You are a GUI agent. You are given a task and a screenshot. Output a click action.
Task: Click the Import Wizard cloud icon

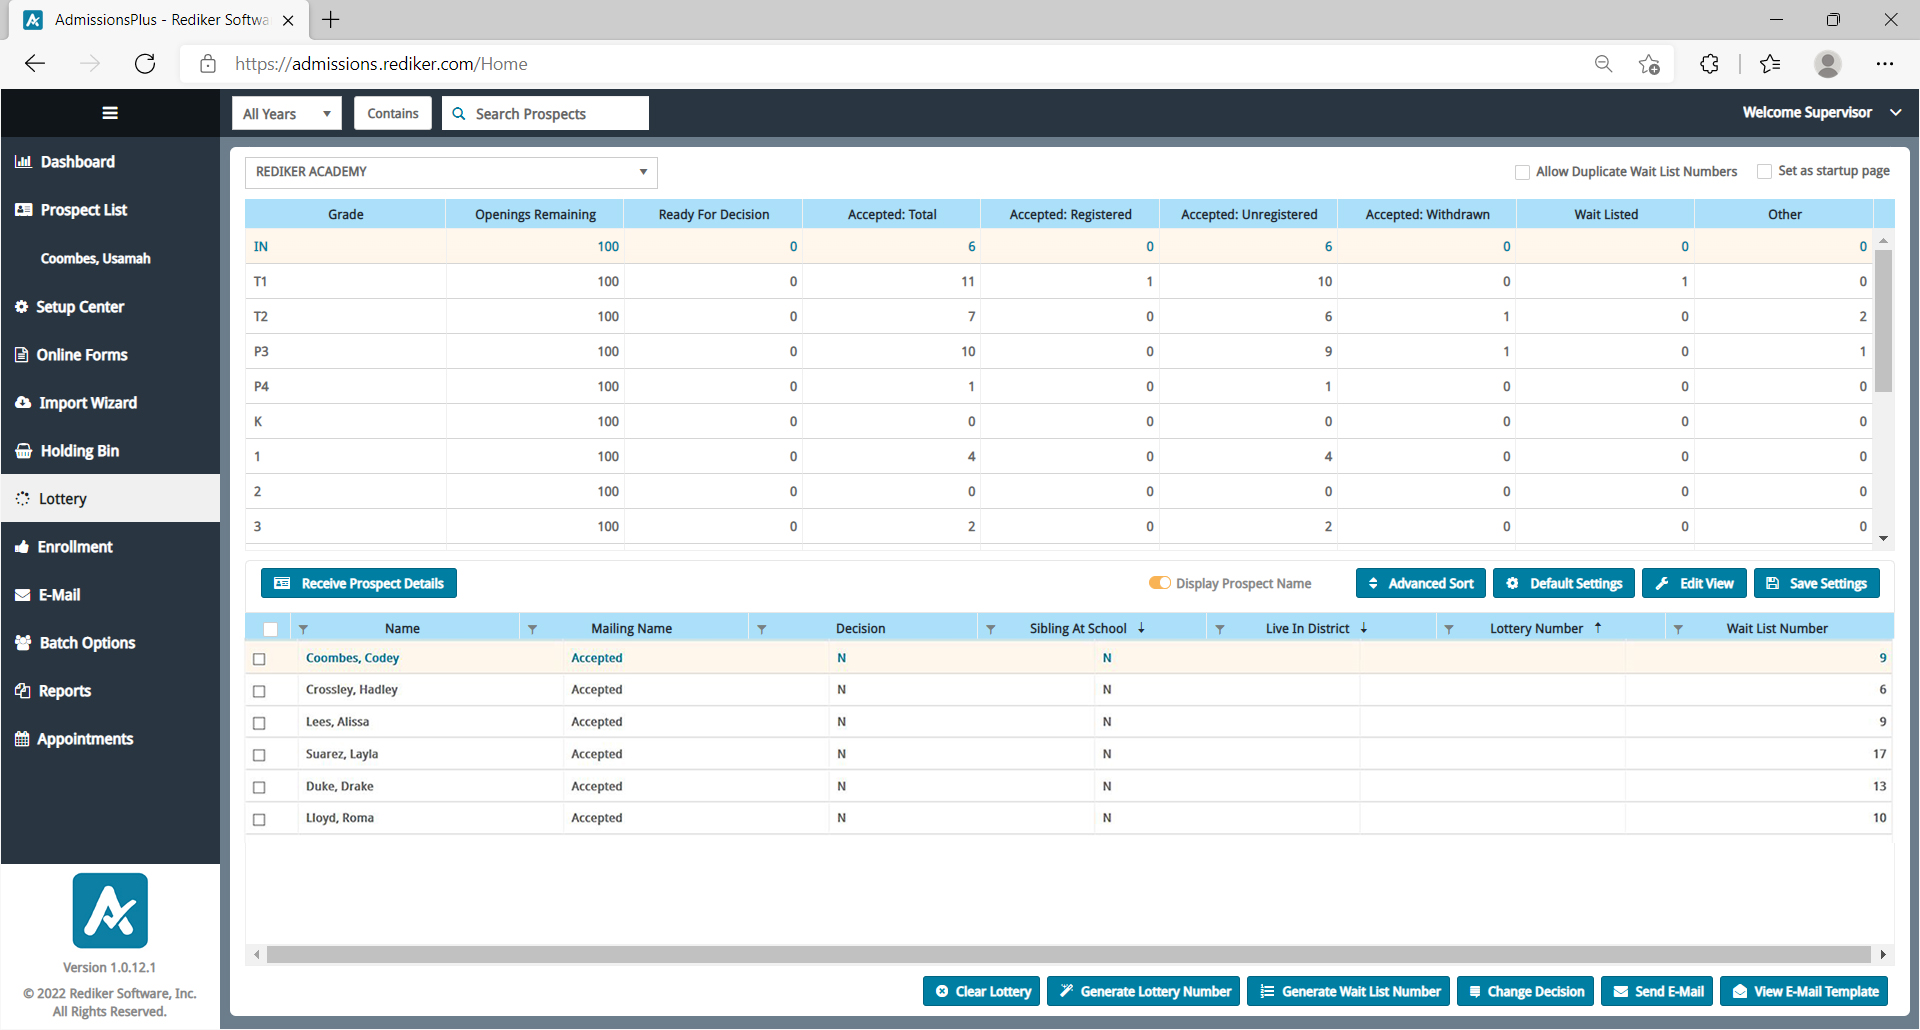23,403
